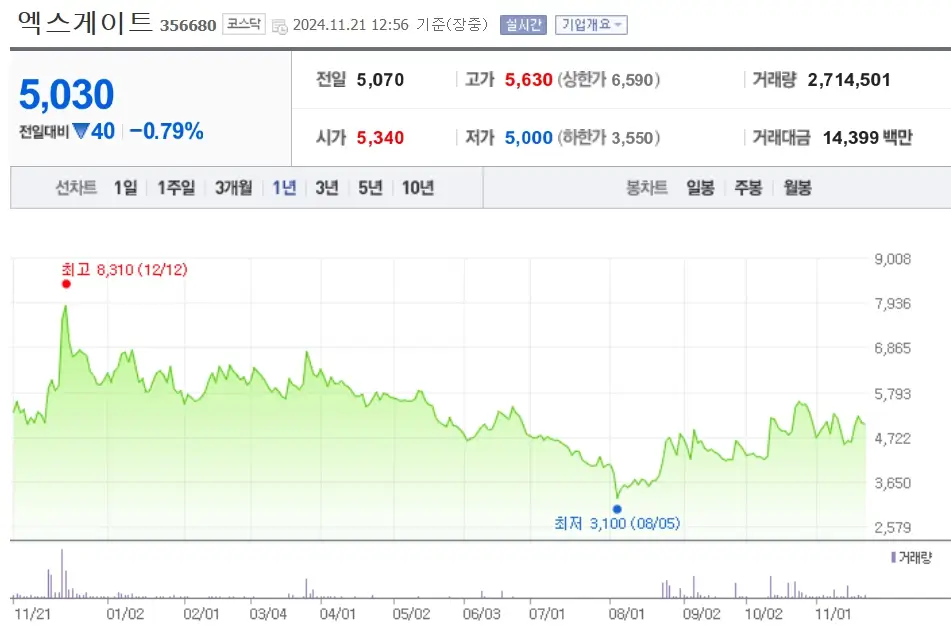The height and width of the screenshot is (644, 951).
Task: Click the blue dot marking the 최저 price
Action: [617, 509]
